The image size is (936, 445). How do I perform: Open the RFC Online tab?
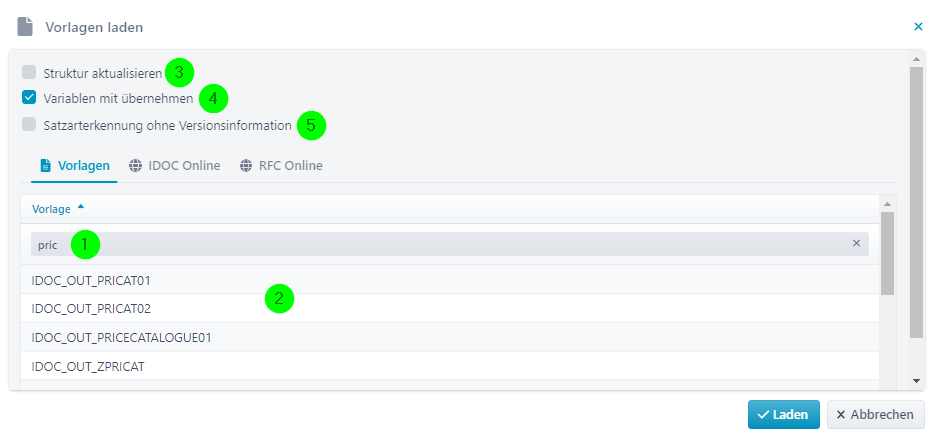point(281,165)
